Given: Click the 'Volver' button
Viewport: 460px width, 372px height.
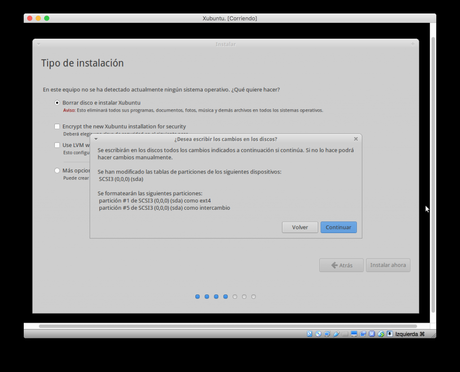Looking at the screenshot, I should tap(300, 227).
